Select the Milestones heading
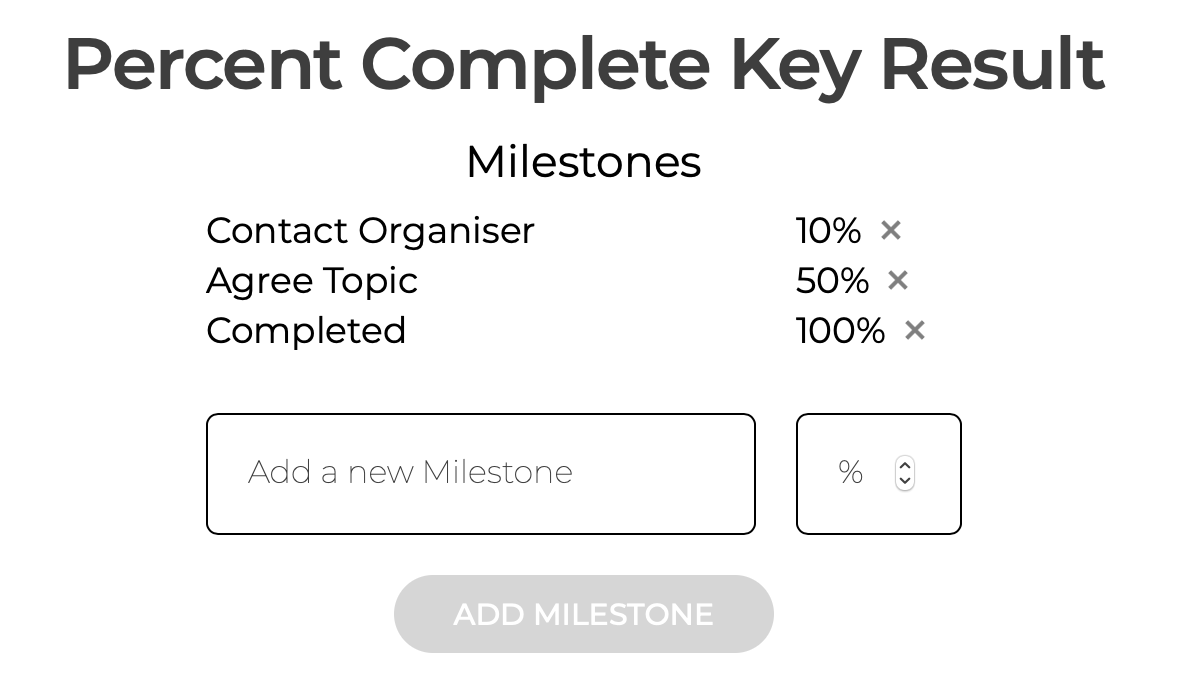The width and height of the screenshot is (1196, 684). tap(583, 161)
